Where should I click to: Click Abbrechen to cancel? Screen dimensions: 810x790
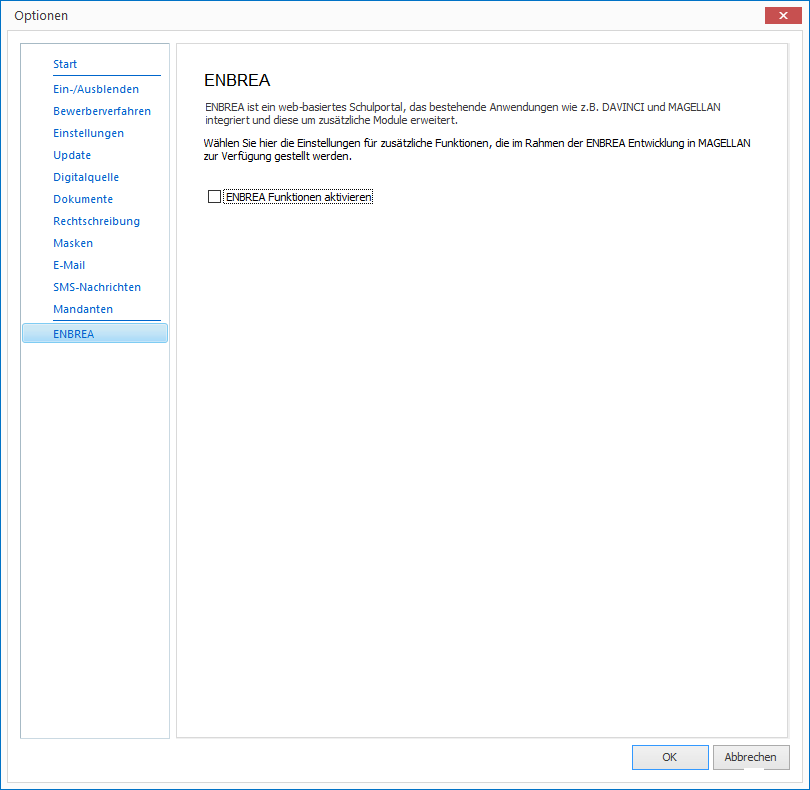(751, 757)
